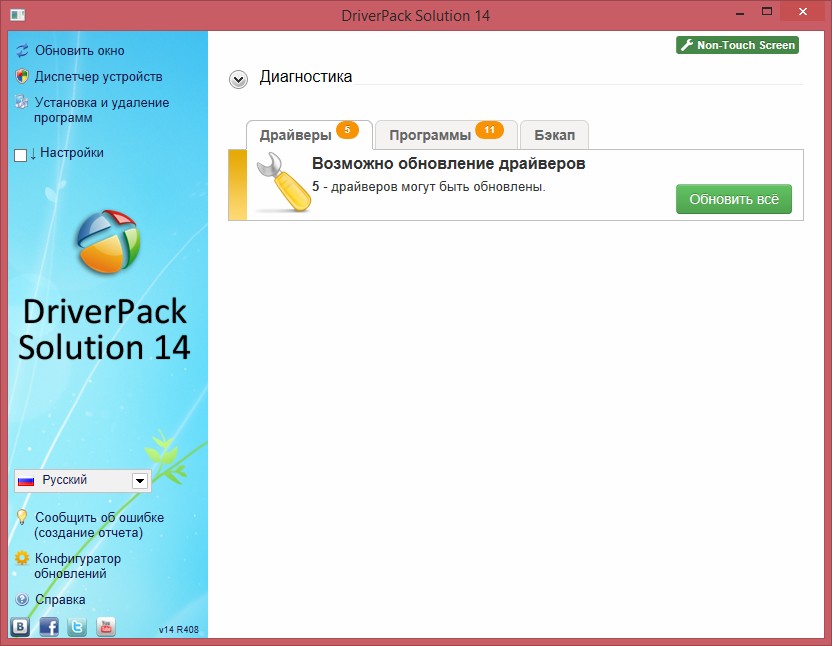This screenshot has width=832, height=646.
Task: Click the refresh arrows icon beside Обновить окно
Action: [x=22, y=50]
